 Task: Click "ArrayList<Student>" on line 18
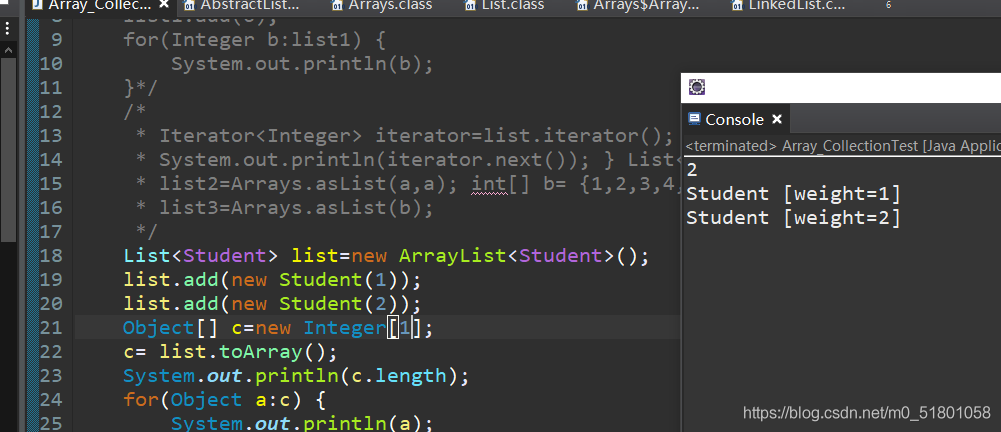tap(508, 256)
